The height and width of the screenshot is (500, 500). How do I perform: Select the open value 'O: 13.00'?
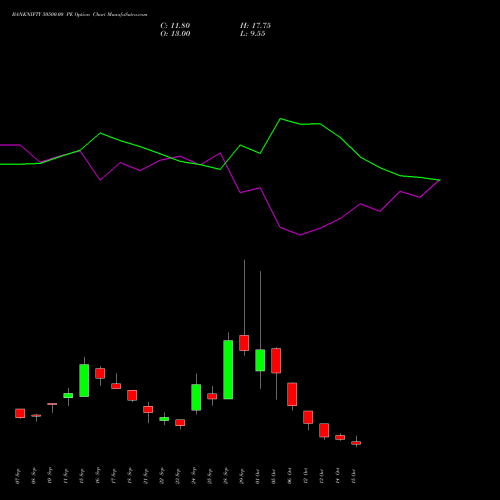pos(175,34)
